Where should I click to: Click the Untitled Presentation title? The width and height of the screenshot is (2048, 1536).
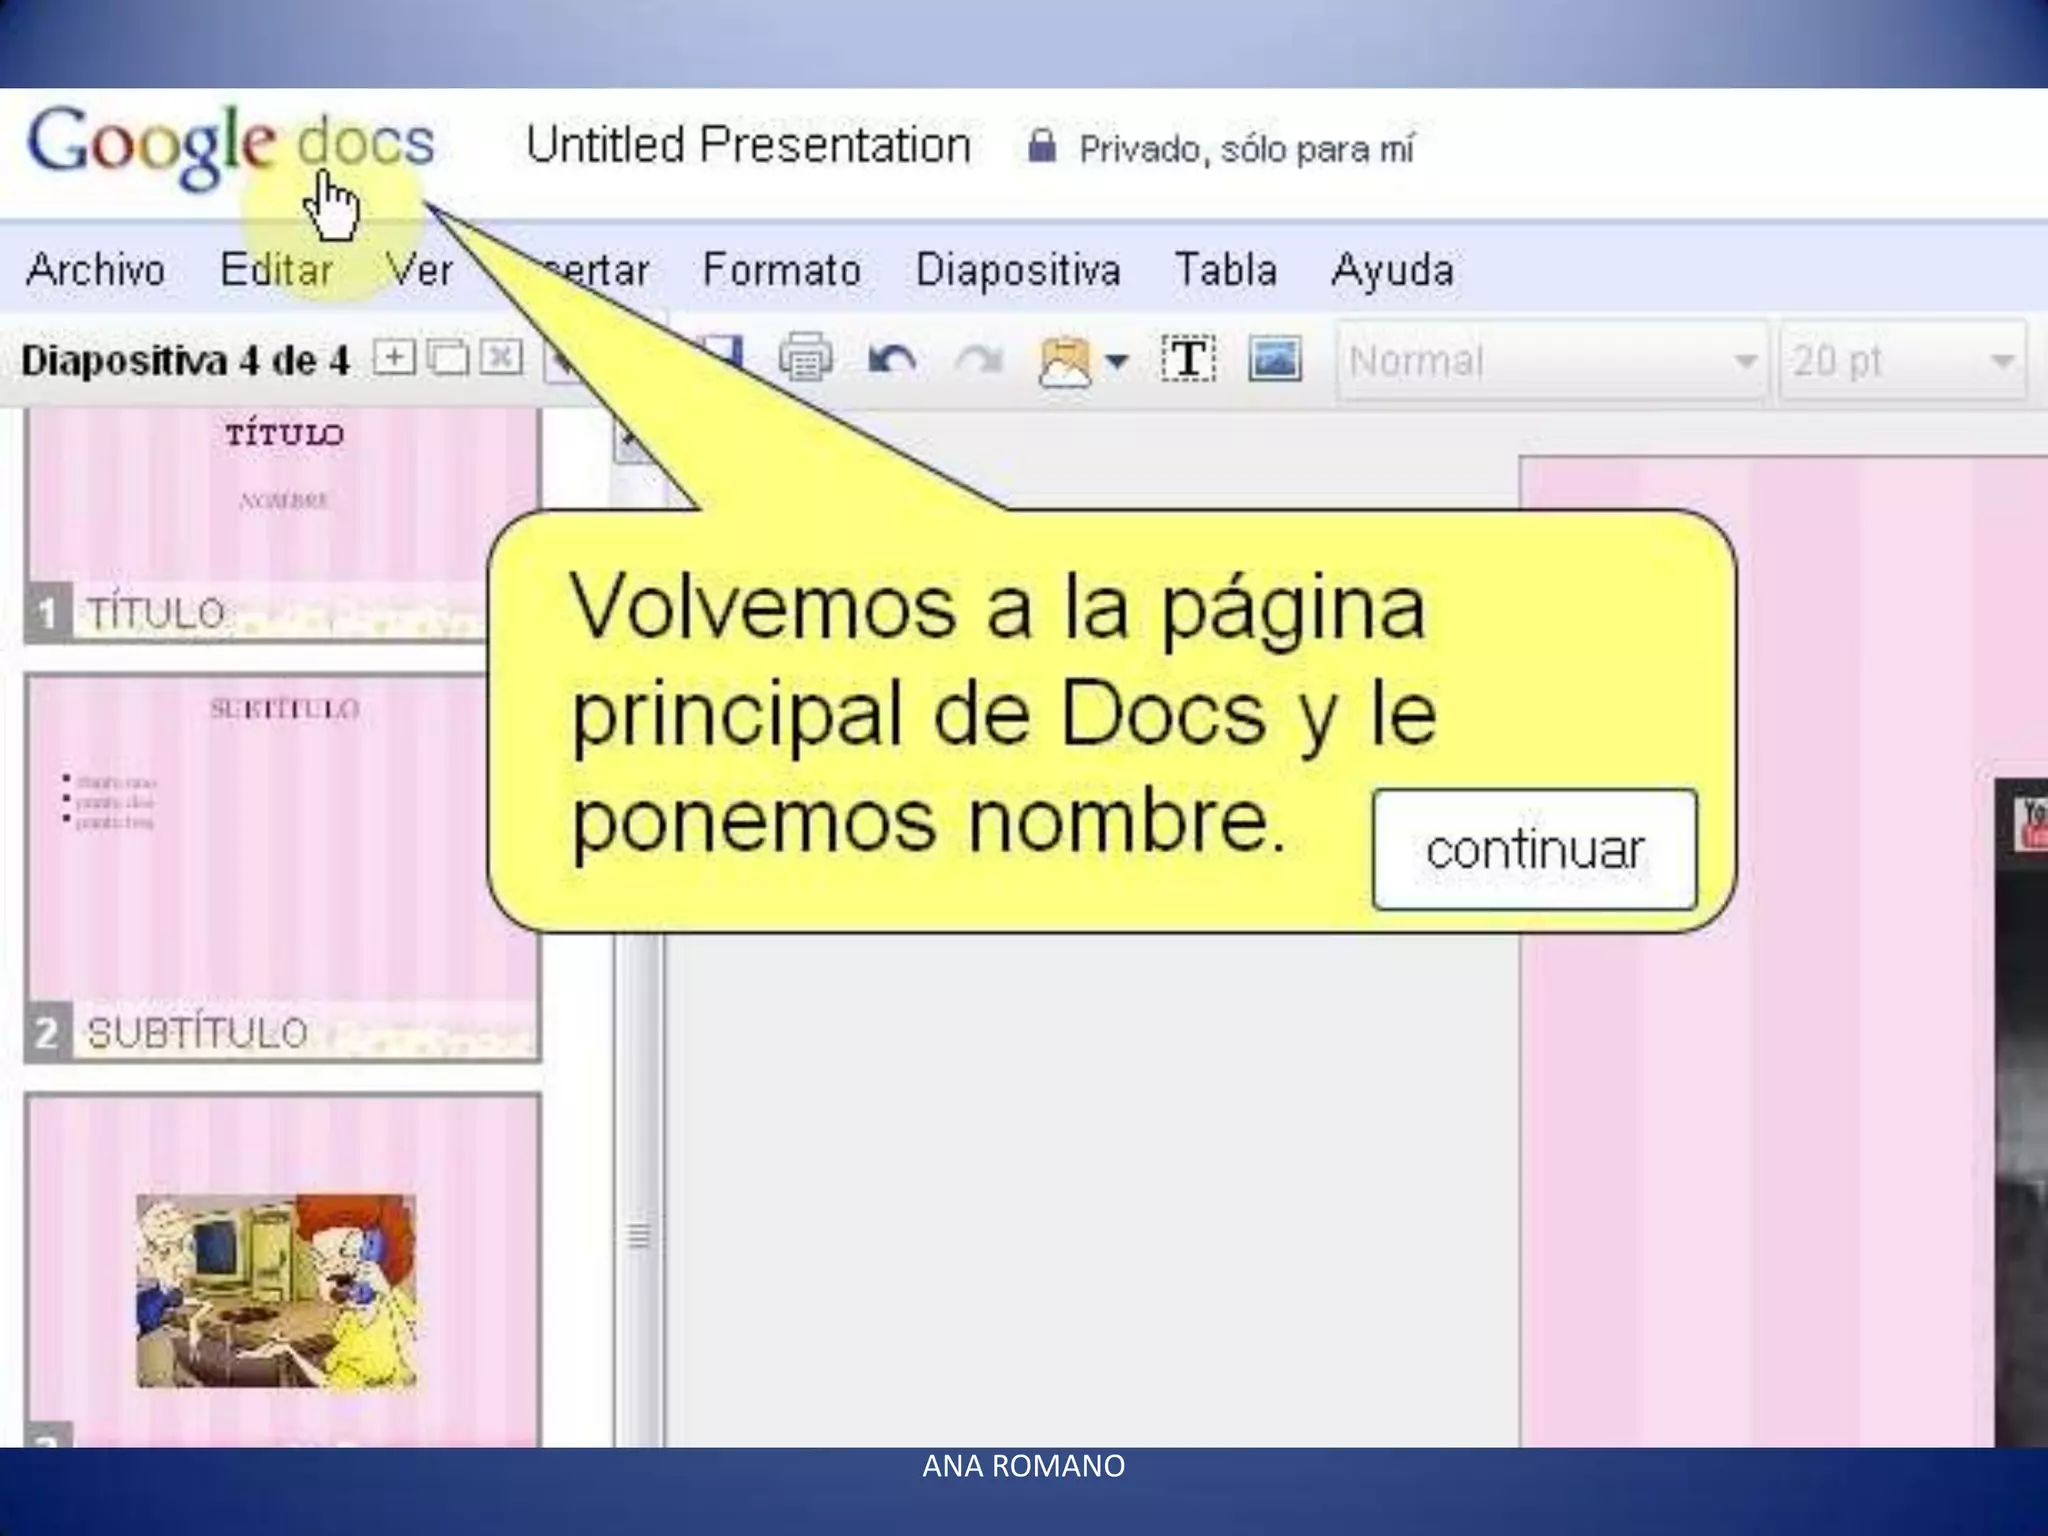tap(748, 145)
